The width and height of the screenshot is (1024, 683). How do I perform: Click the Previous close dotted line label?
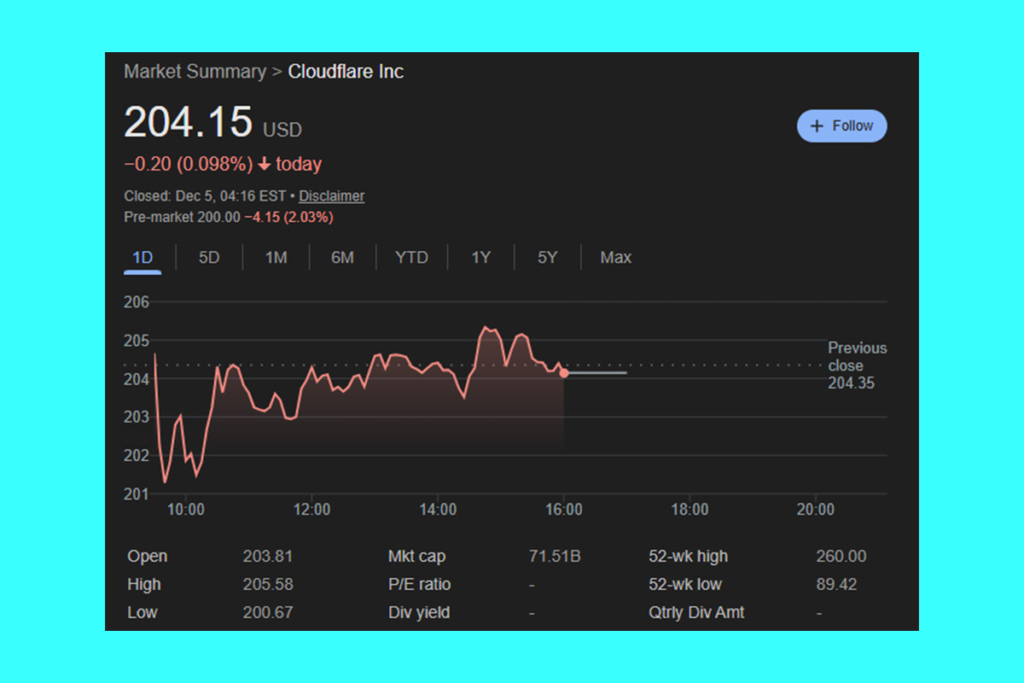(x=856, y=365)
